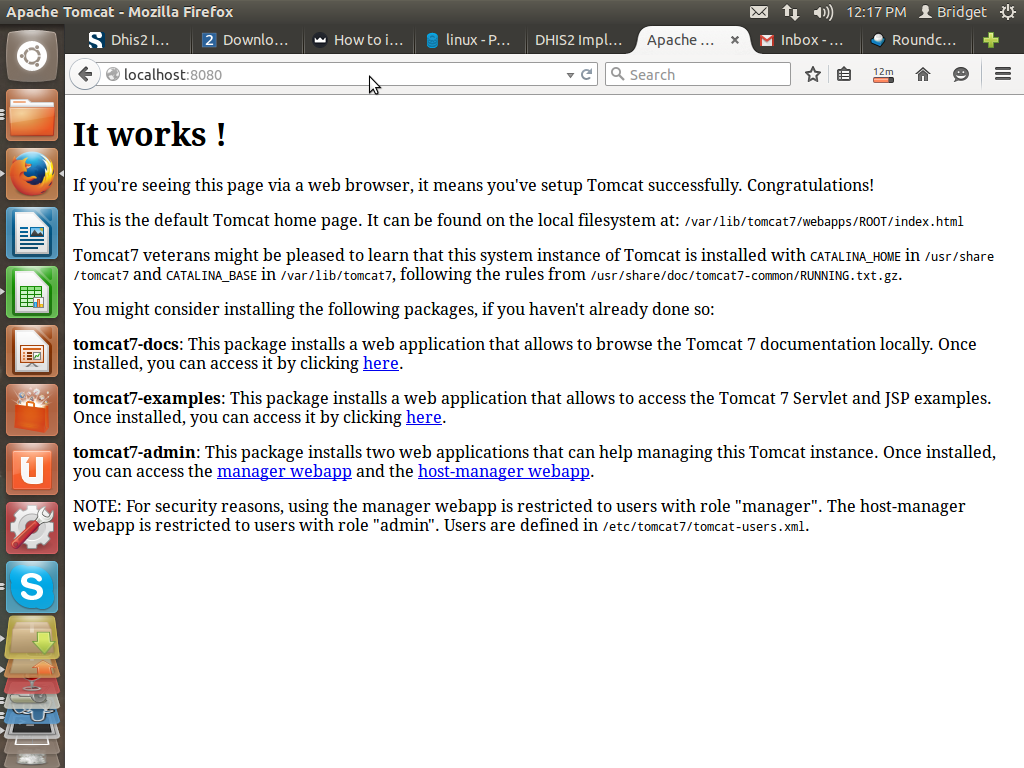This screenshot has width=1024, height=768.
Task: Open the tomcat7-docs 'here' link
Action: (381, 363)
